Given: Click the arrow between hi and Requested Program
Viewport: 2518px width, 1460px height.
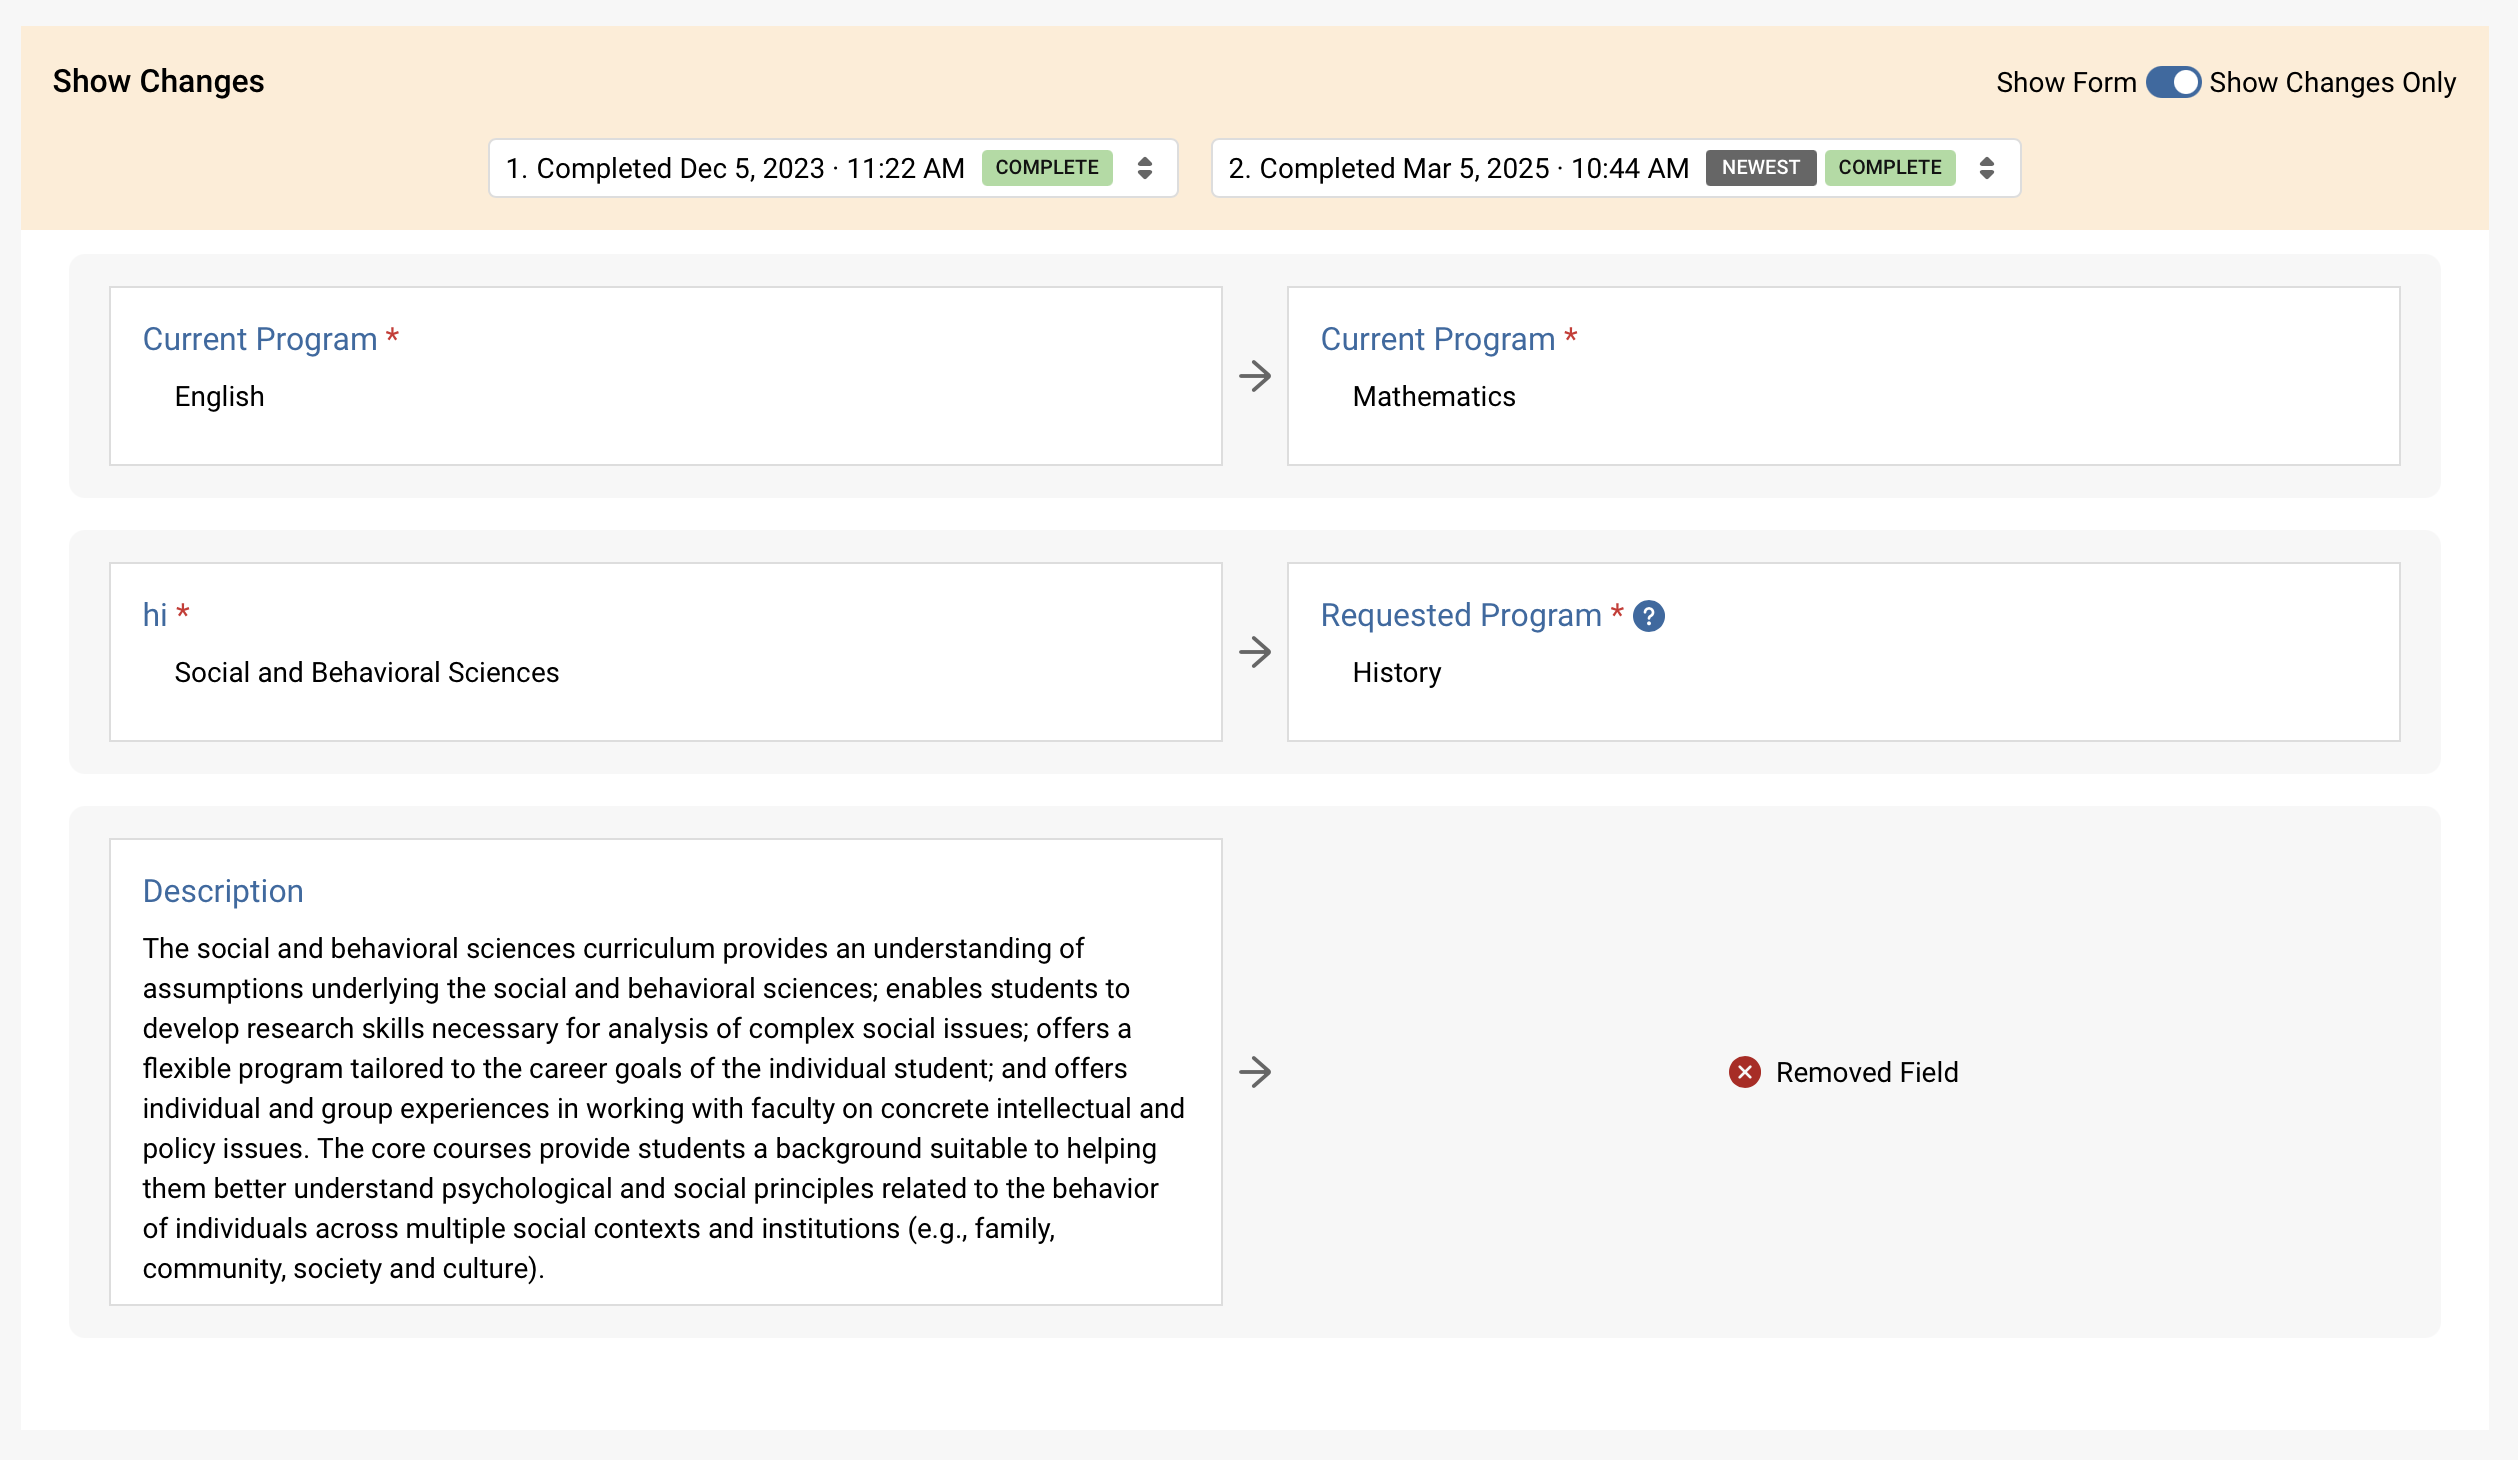Looking at the screenshot, I should (x=1254, y=652).
